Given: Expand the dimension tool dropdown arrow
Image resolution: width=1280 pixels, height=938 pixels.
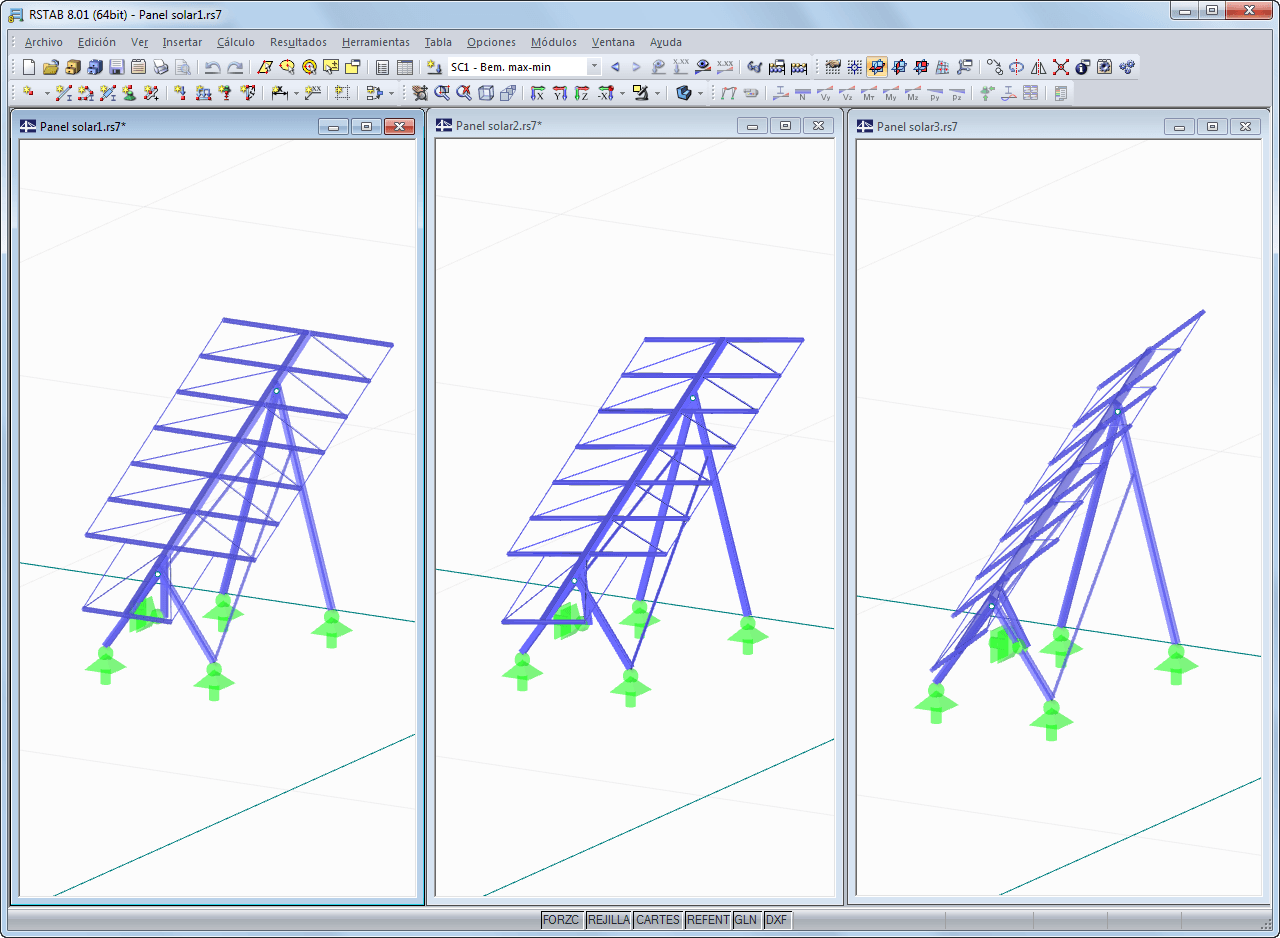Looking at the screenshot, I should (x=296, y=93).
